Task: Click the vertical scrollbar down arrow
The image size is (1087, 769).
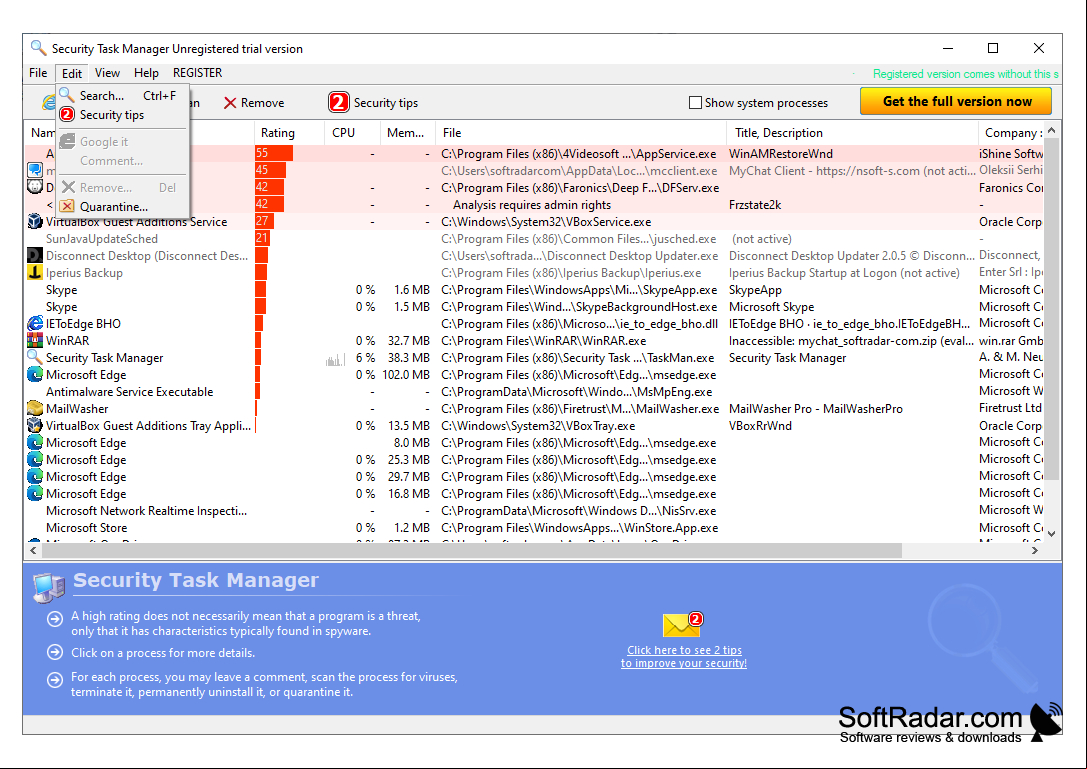Action: pos(1052,533)
